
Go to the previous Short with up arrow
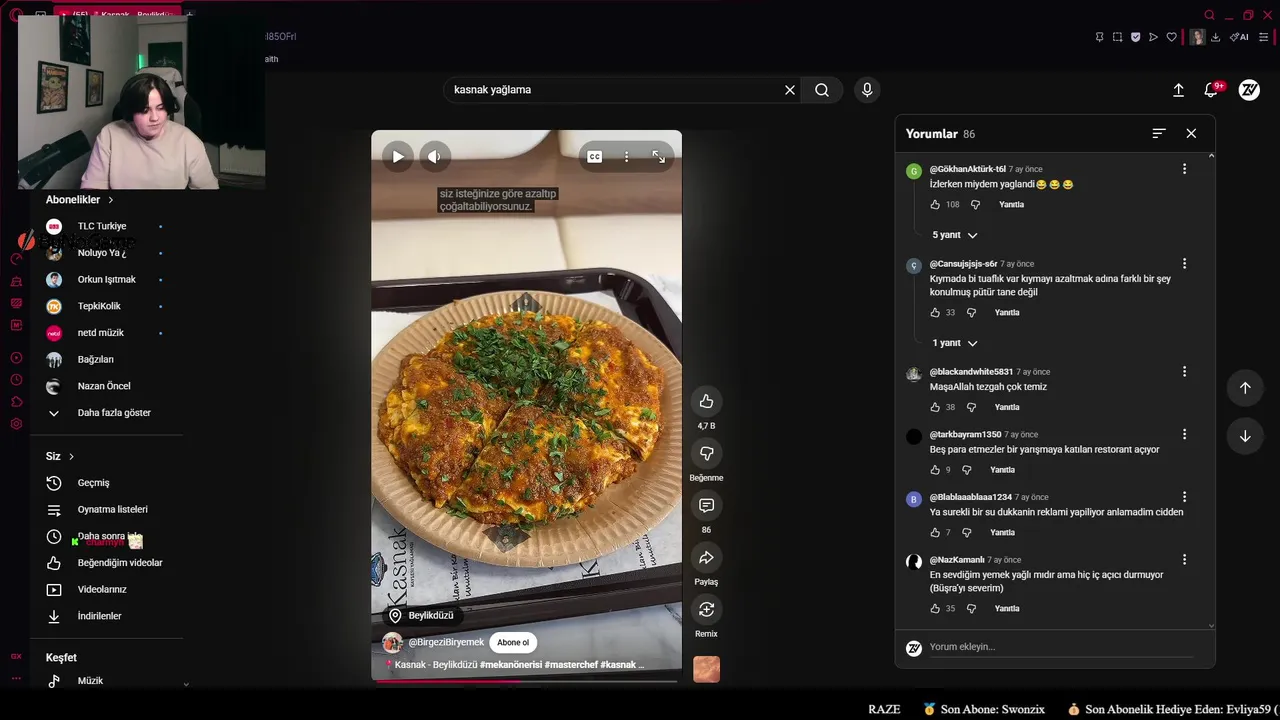pos(1245,388)
